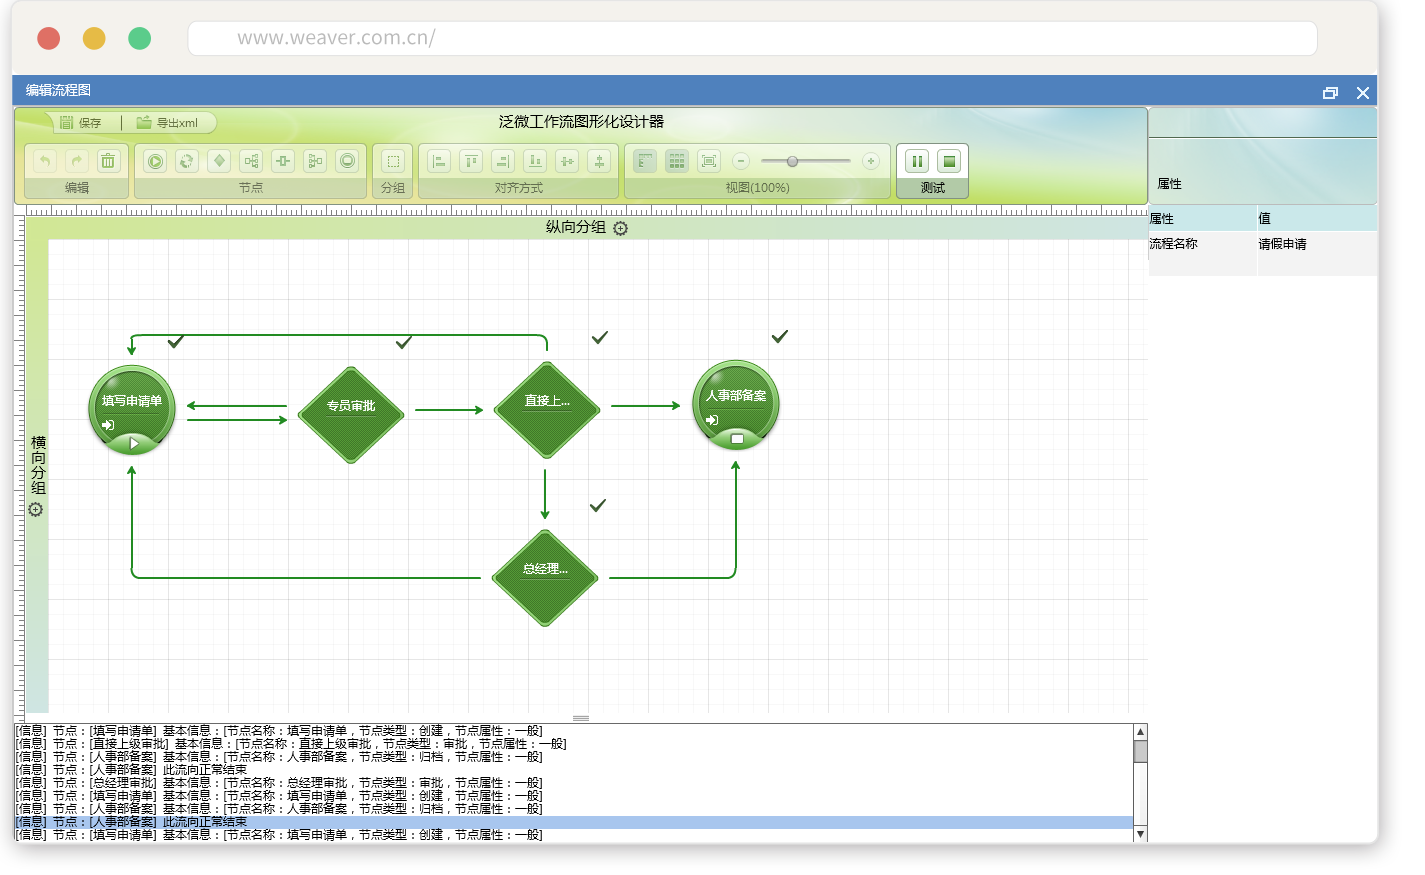Screen dimensions: 1425x875
Task: Click the undo arrow icon
Action: coord(45,161)
